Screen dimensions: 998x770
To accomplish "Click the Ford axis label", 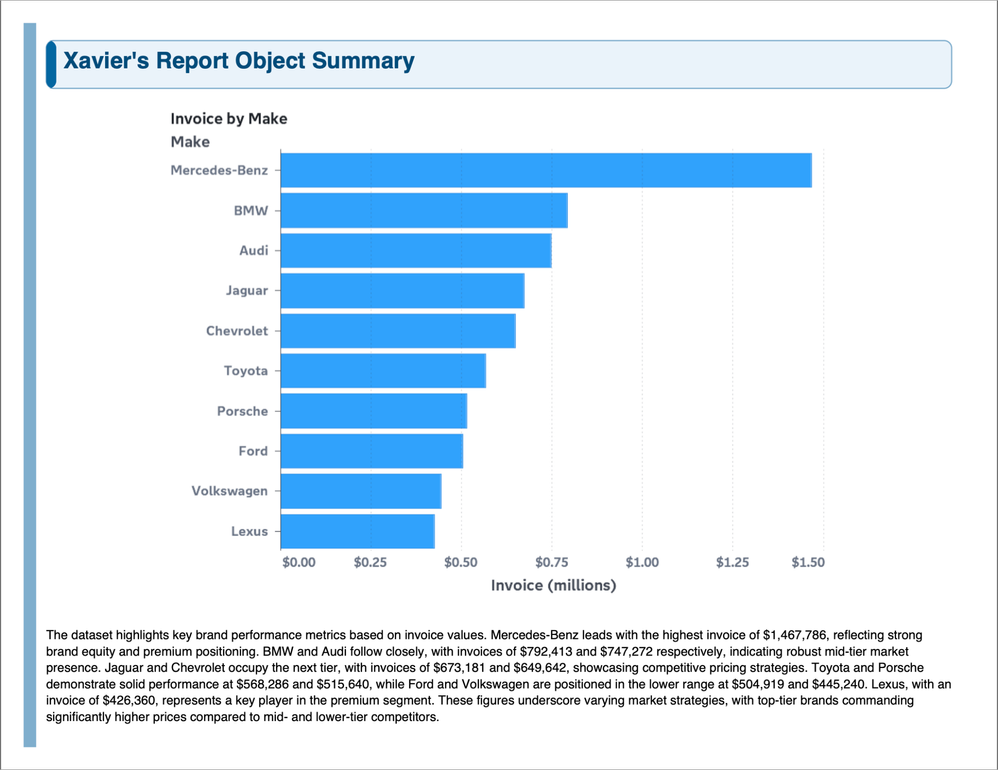I will 253,451.
